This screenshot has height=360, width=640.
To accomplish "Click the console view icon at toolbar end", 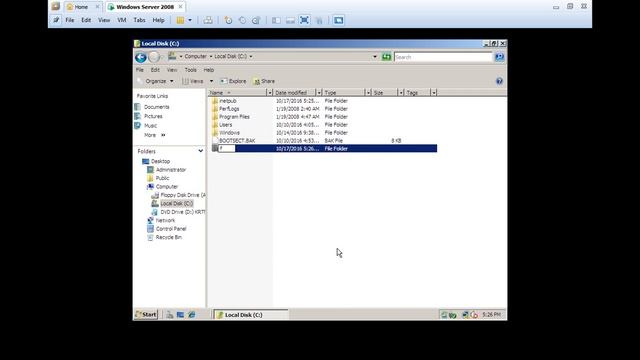I will (x=338, y=20).
